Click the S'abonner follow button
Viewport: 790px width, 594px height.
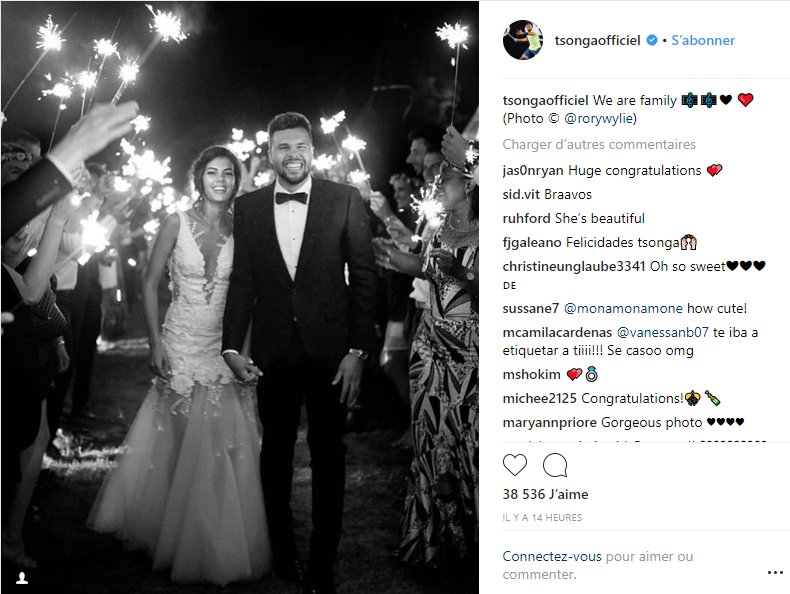(x=703, y=41)
